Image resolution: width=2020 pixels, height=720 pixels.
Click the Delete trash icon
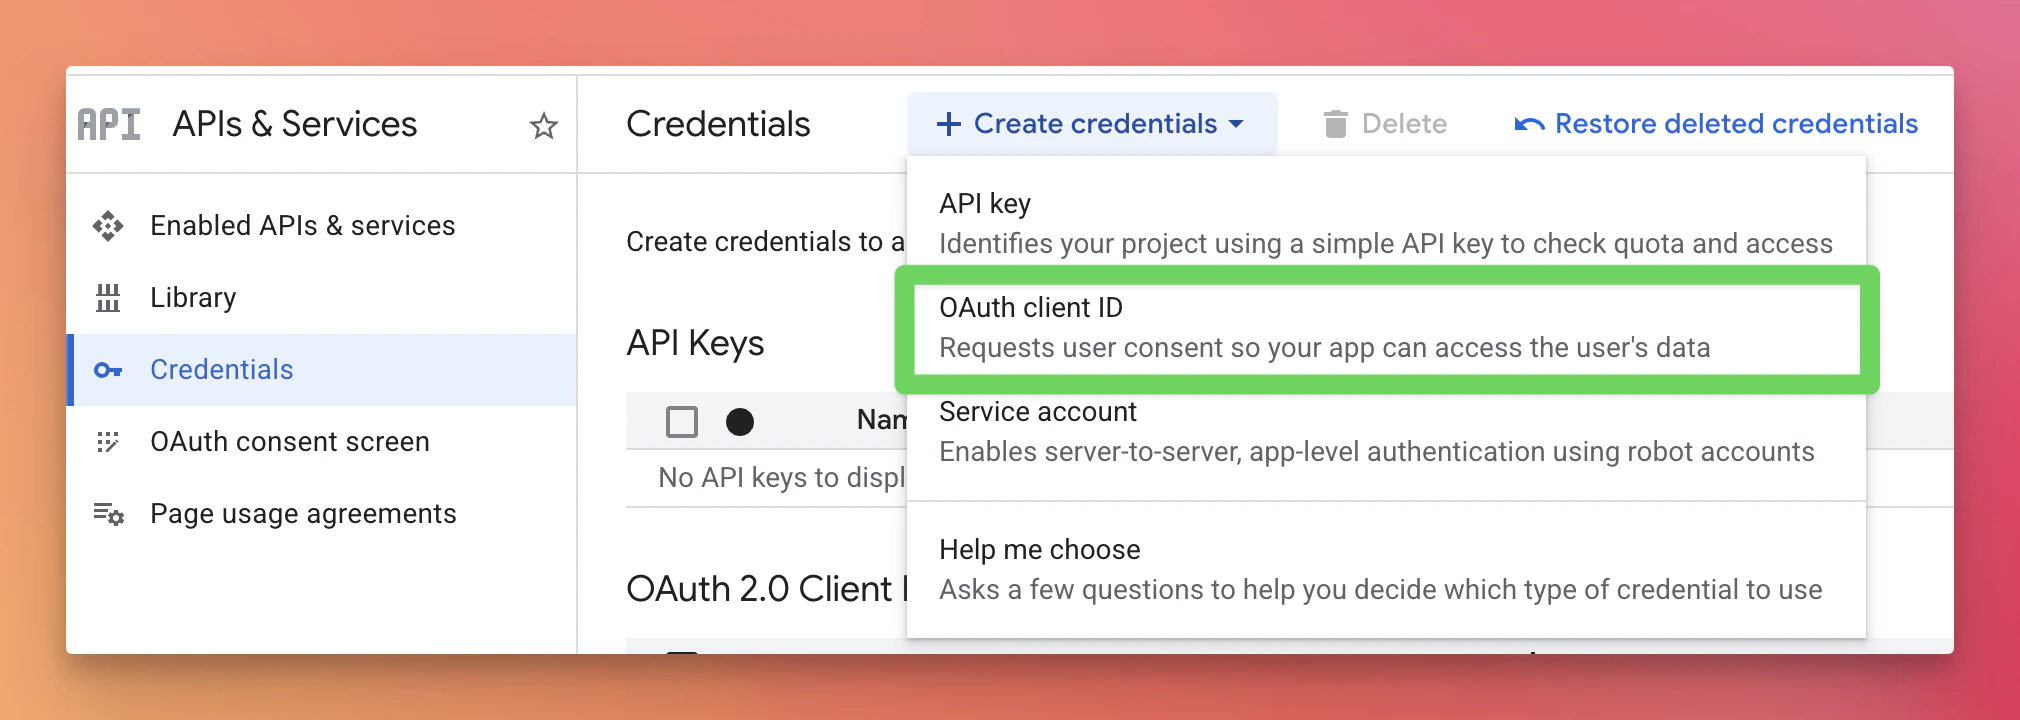(1335, 123)
